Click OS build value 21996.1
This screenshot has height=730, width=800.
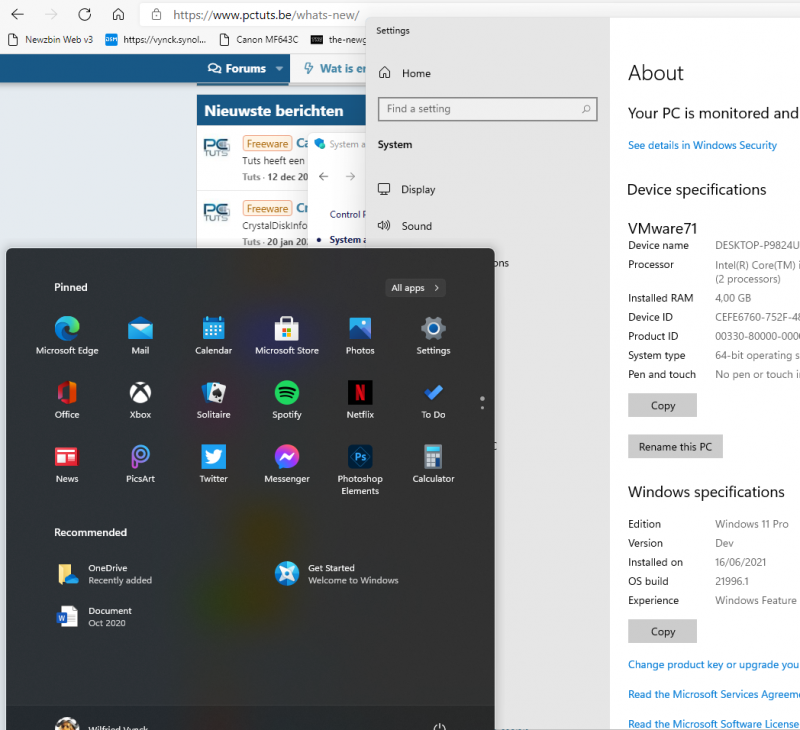pos(732,581)
